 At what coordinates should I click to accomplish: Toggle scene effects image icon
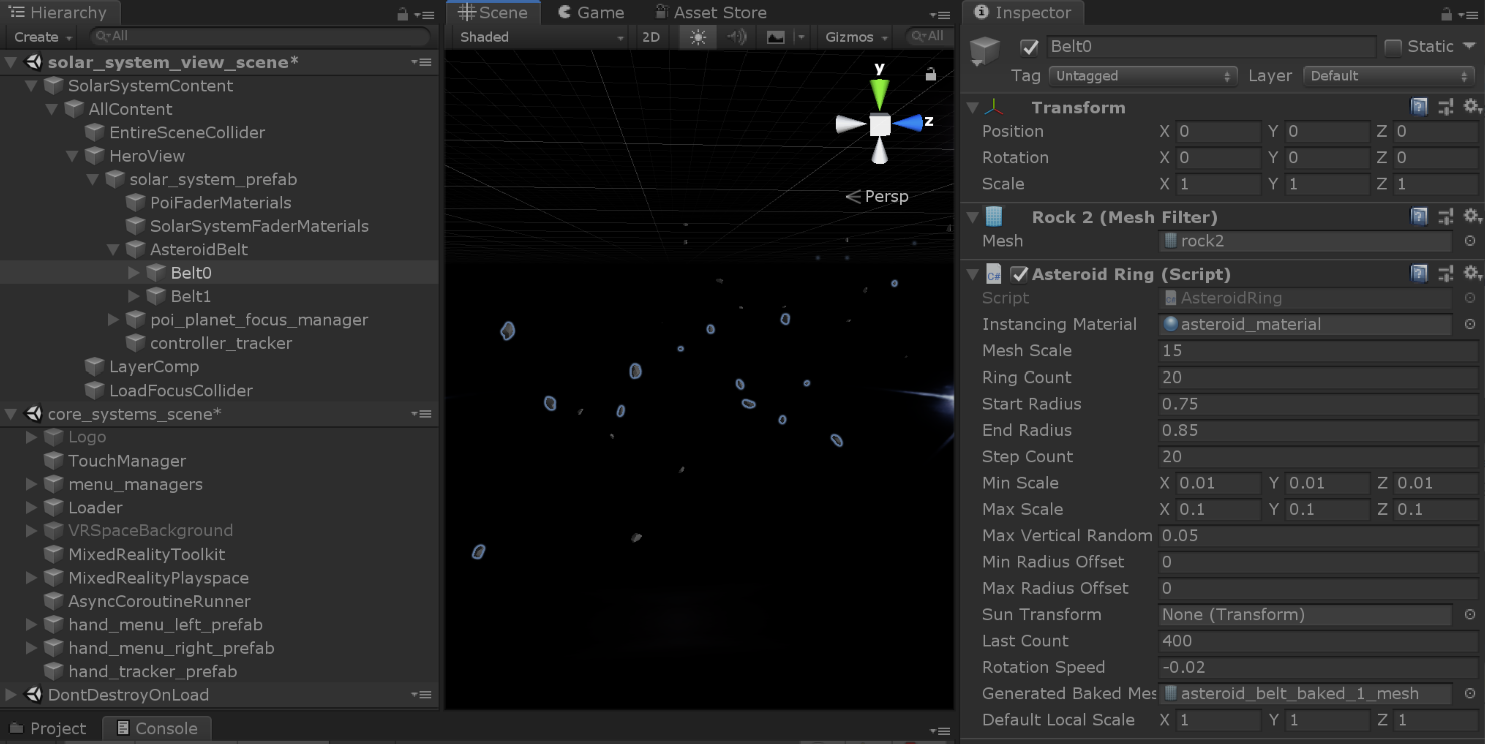point(776,37)
